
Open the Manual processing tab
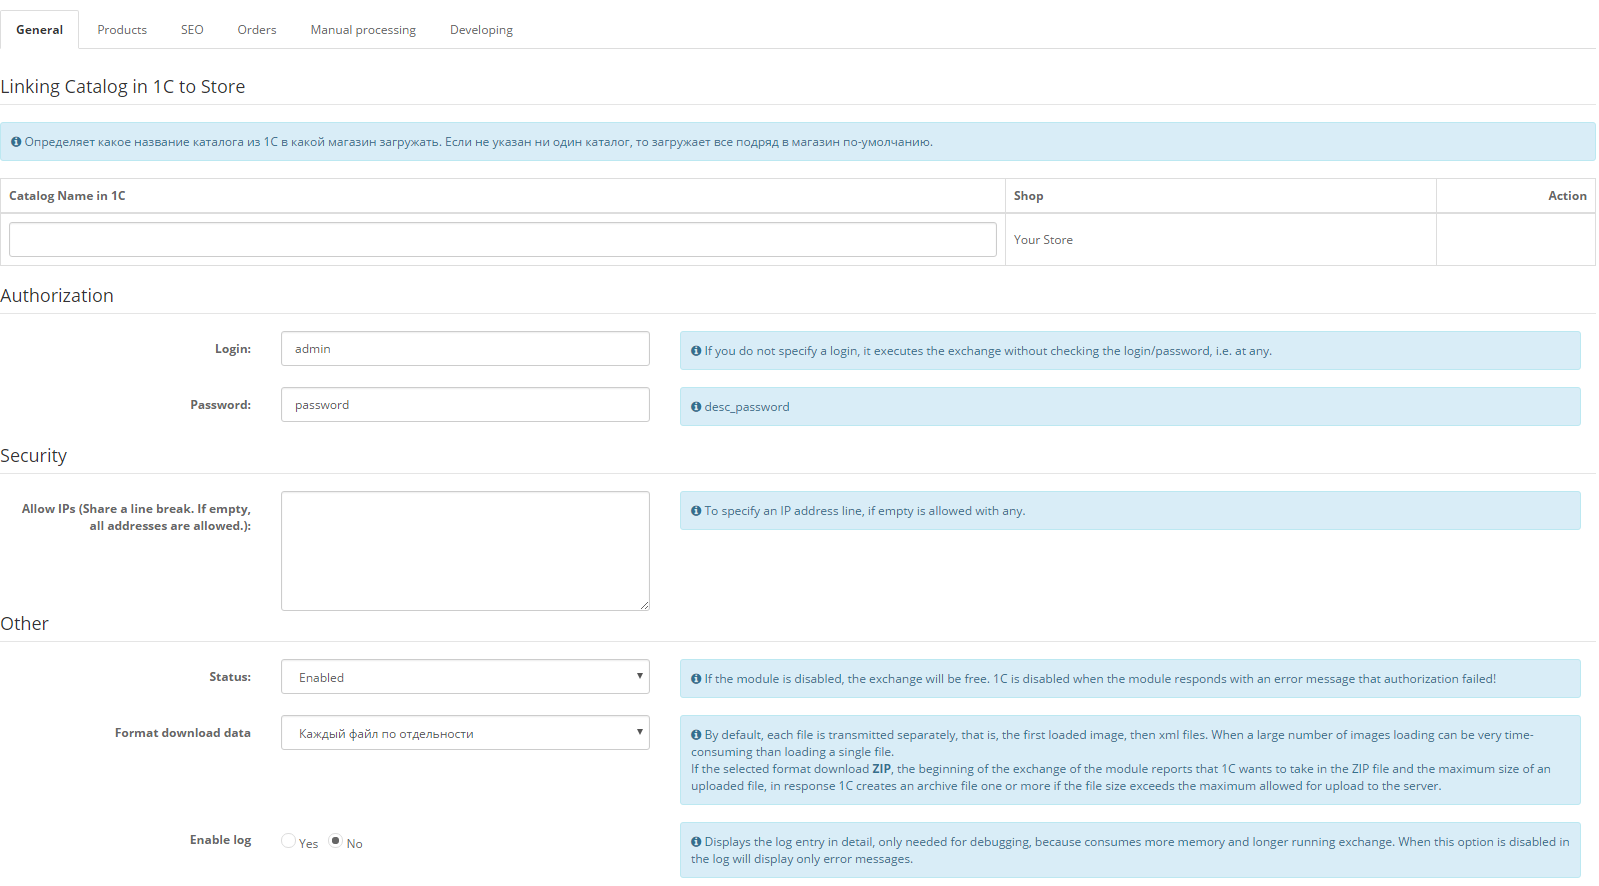click(363, 30)
